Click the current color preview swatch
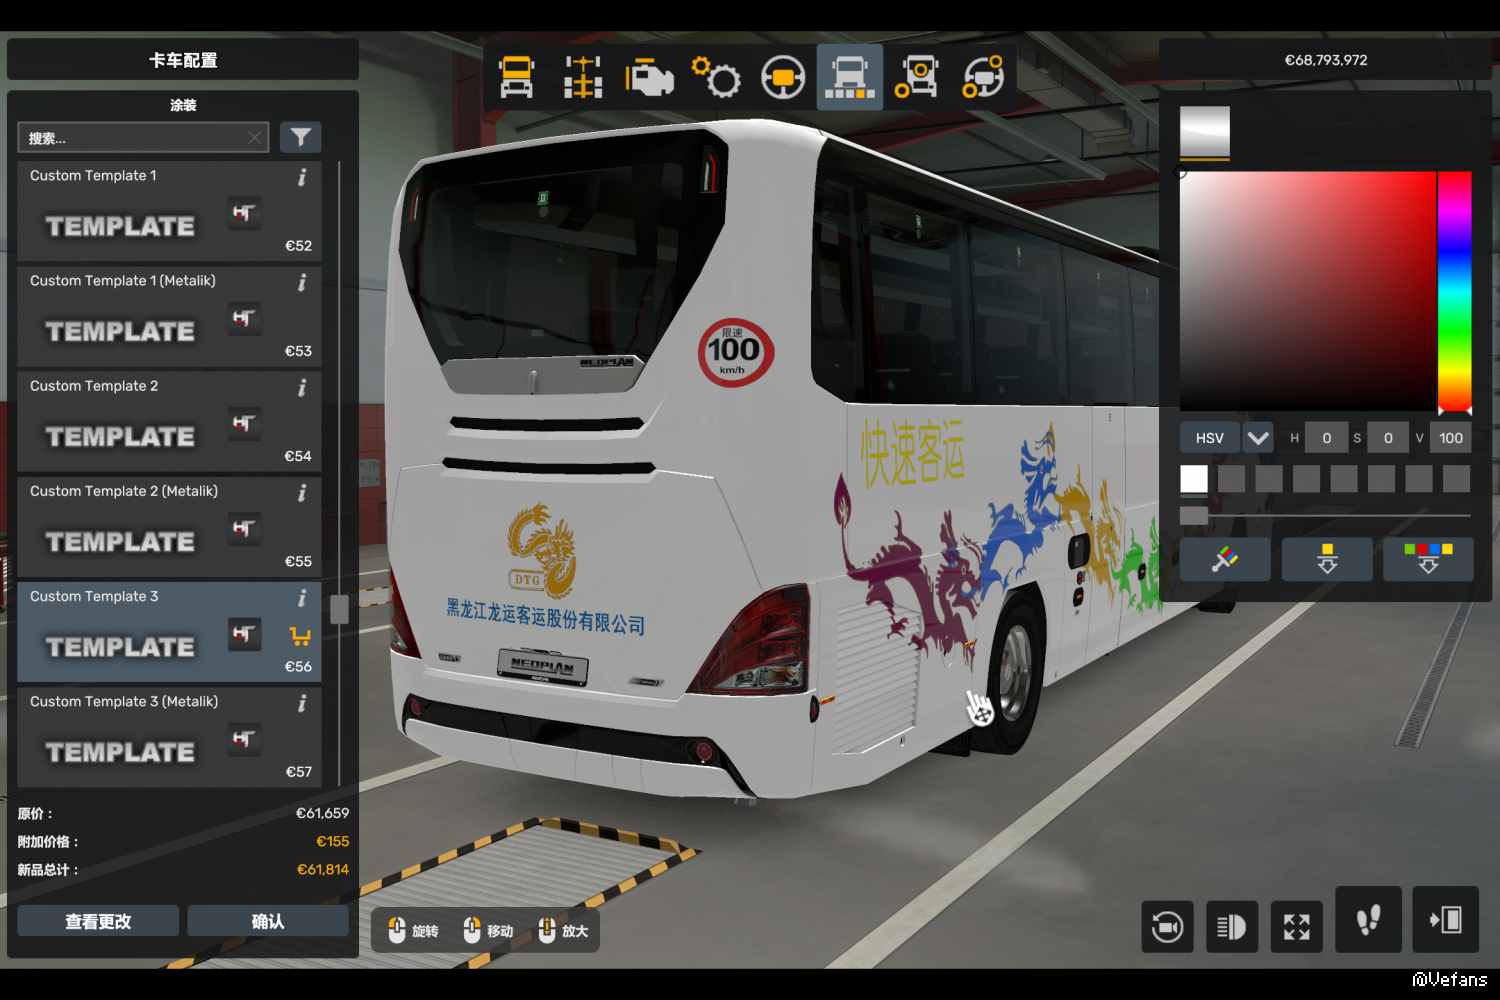 coord(1205,133)
